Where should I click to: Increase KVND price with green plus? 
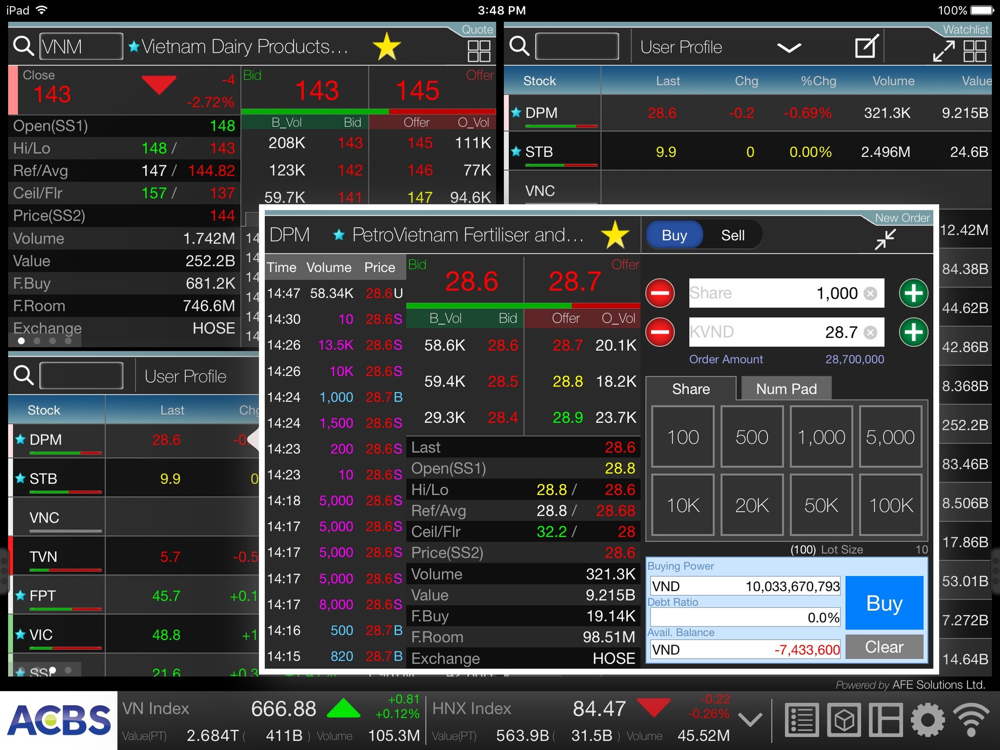(x=913, y=332)
